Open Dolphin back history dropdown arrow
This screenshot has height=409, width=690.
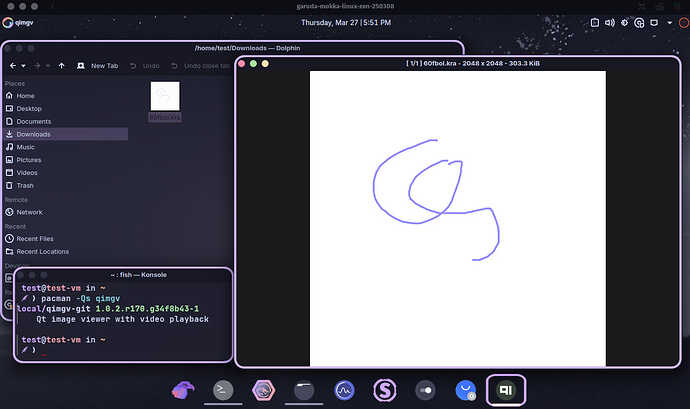[x=23, y=66]
